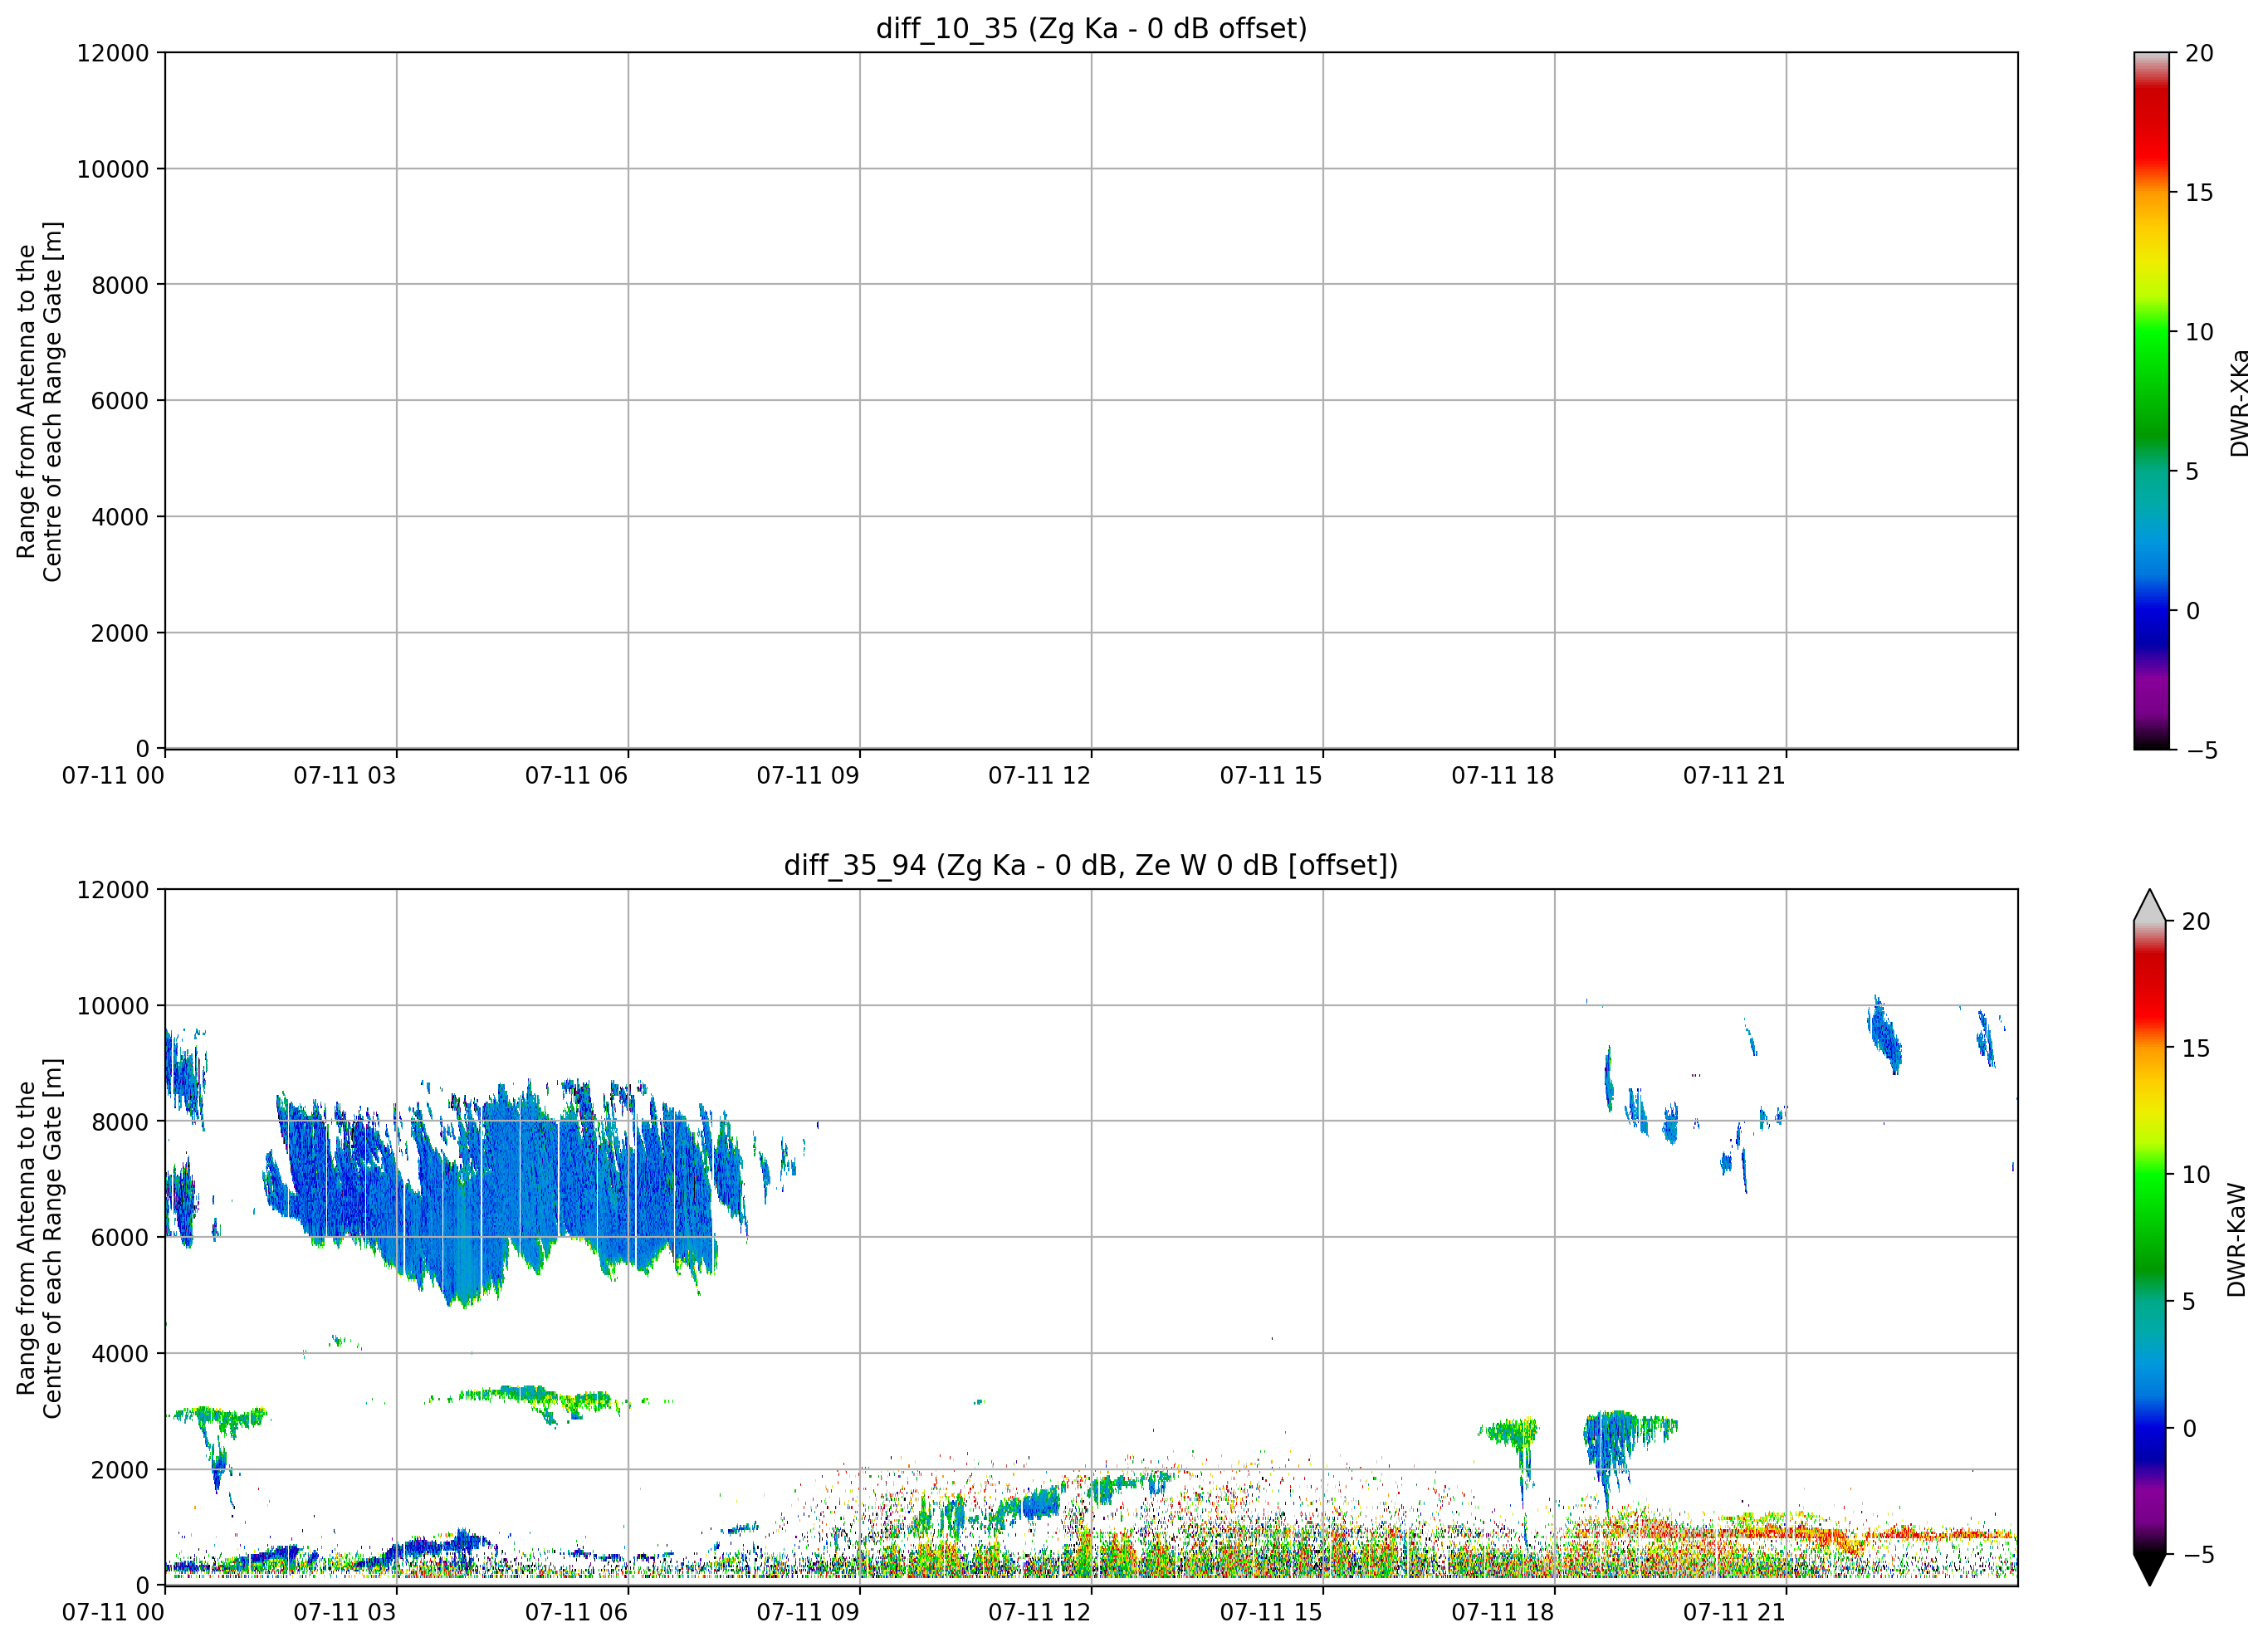
Task: Click the 10000 y-tick in diff_10_35 plot
Action: point(113,169)
